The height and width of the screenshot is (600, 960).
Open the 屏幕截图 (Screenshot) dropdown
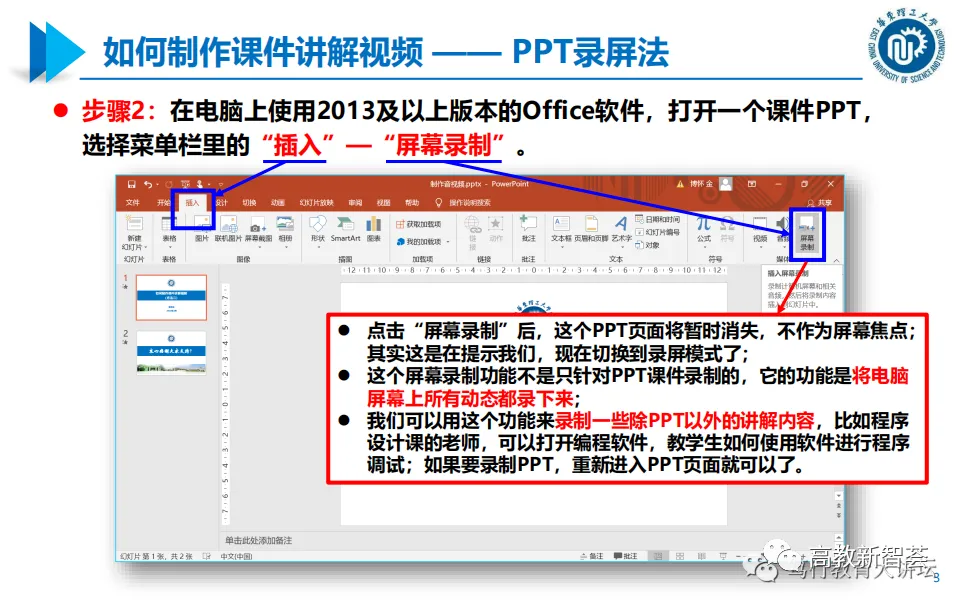(258, 231)
